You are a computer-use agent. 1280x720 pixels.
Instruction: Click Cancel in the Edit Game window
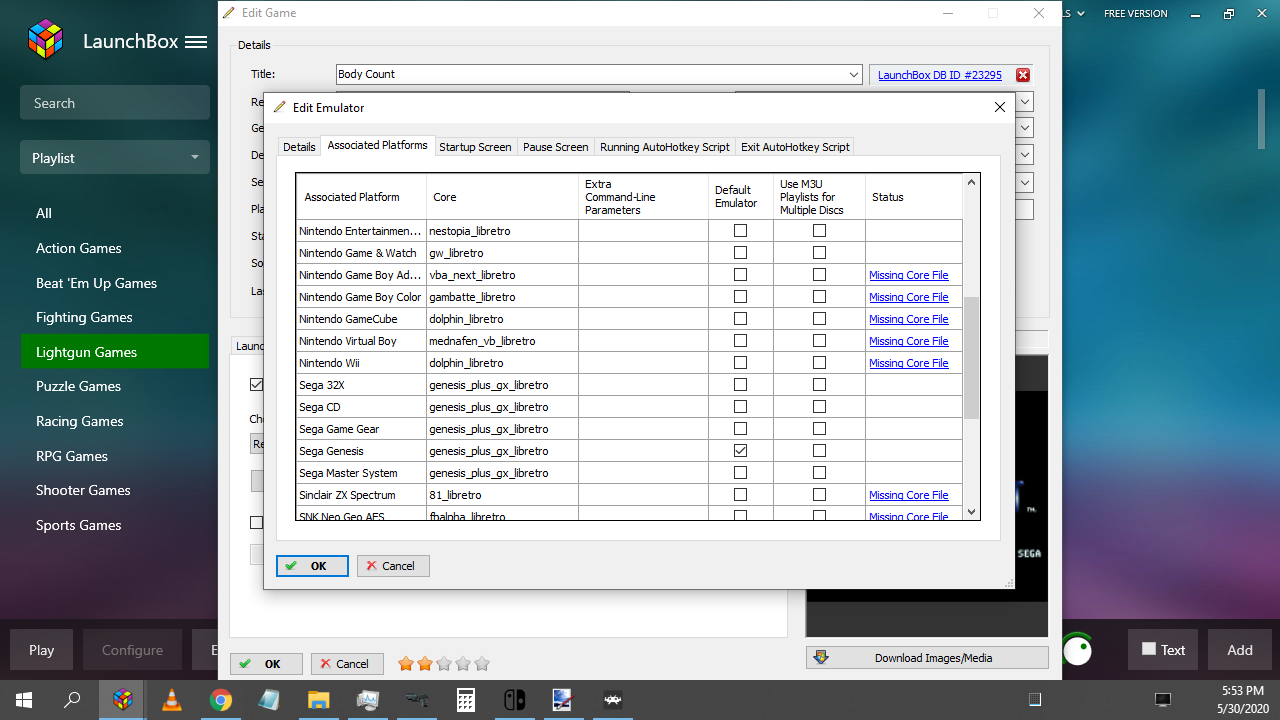[347, 664]
